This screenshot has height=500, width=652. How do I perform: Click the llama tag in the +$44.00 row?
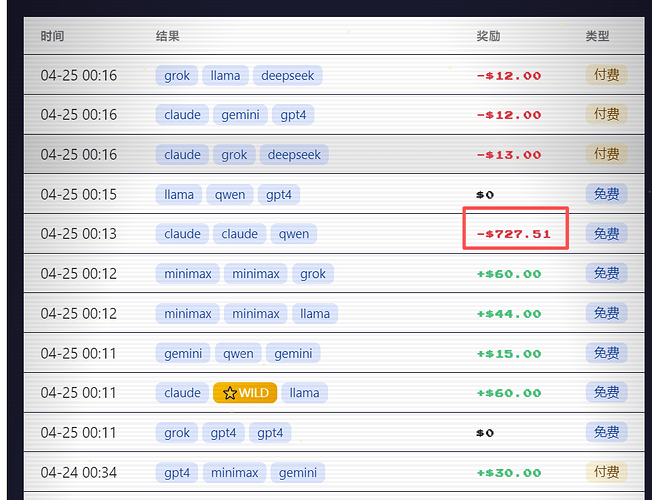[315, 313]
